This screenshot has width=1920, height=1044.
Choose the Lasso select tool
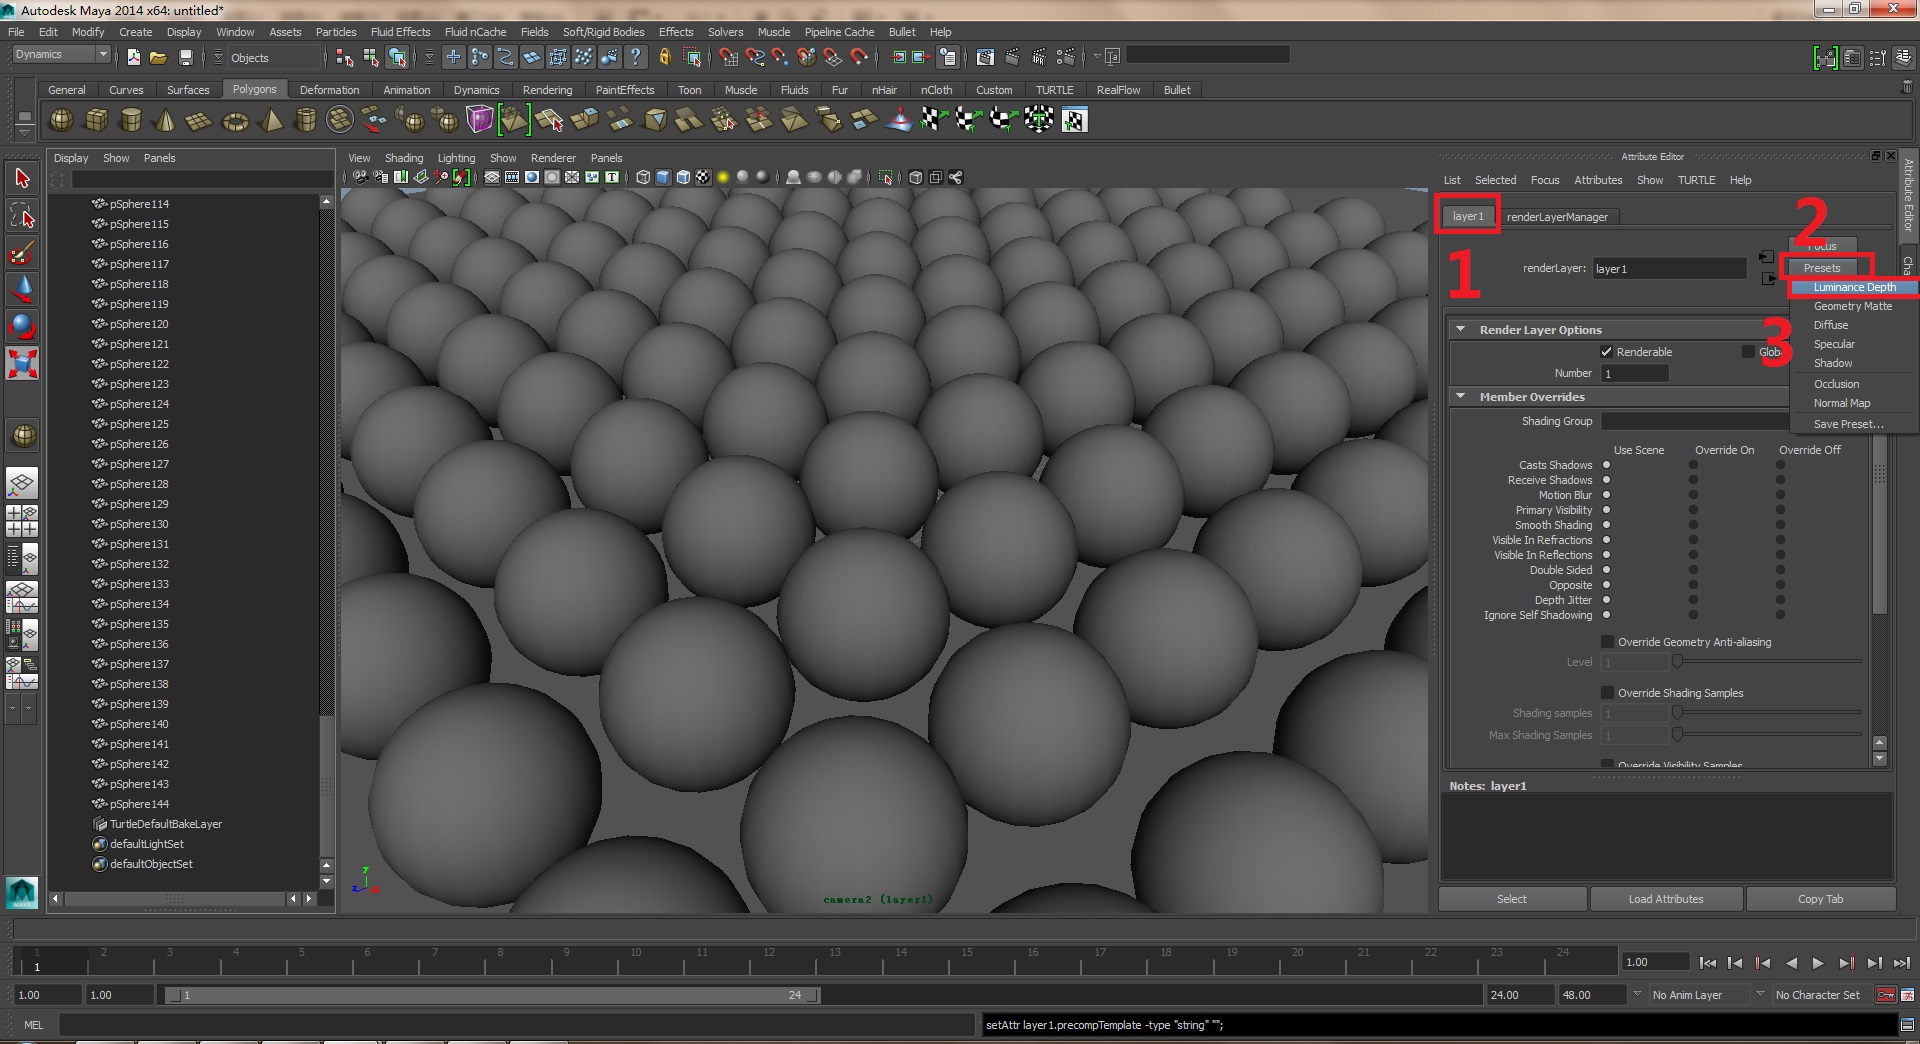(x=22, y=216)
